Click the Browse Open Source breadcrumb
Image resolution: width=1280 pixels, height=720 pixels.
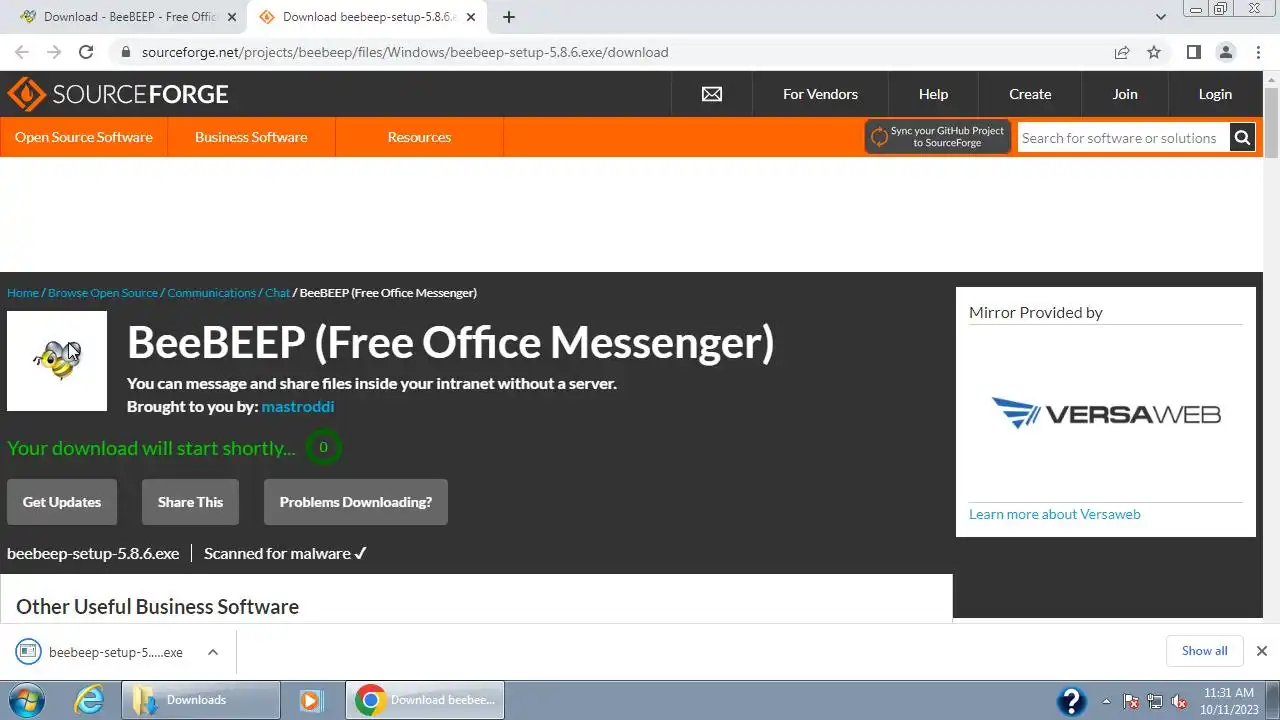click(103, 293)
